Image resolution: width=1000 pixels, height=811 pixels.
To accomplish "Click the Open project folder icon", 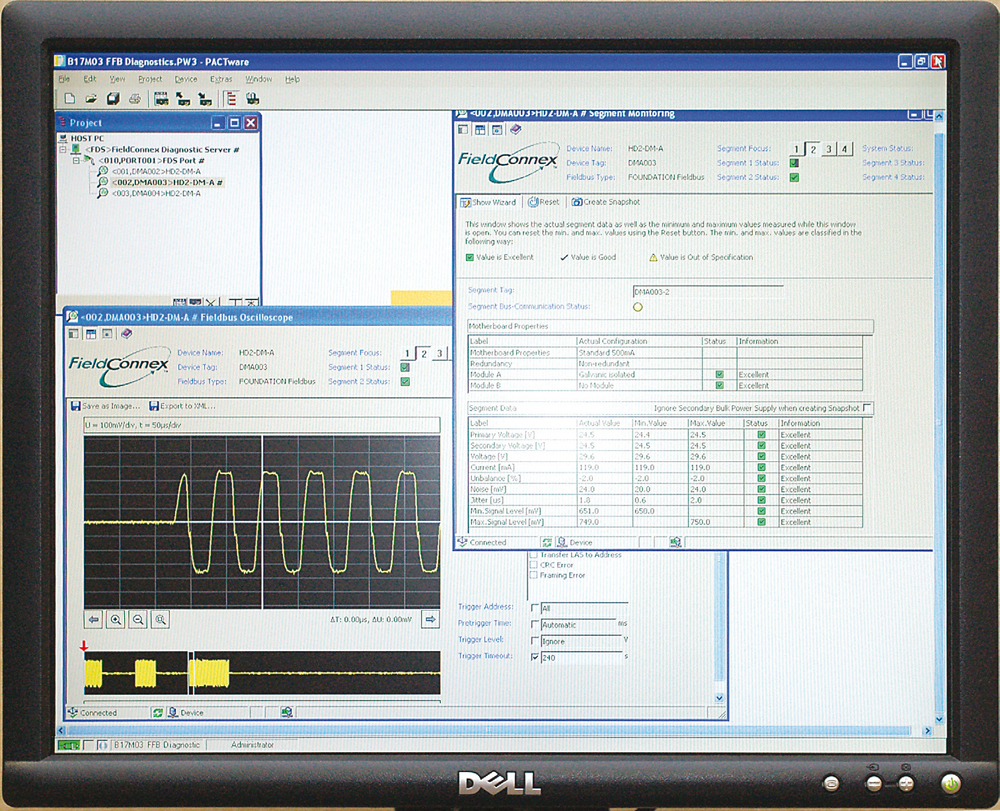I will click(91, 99).
